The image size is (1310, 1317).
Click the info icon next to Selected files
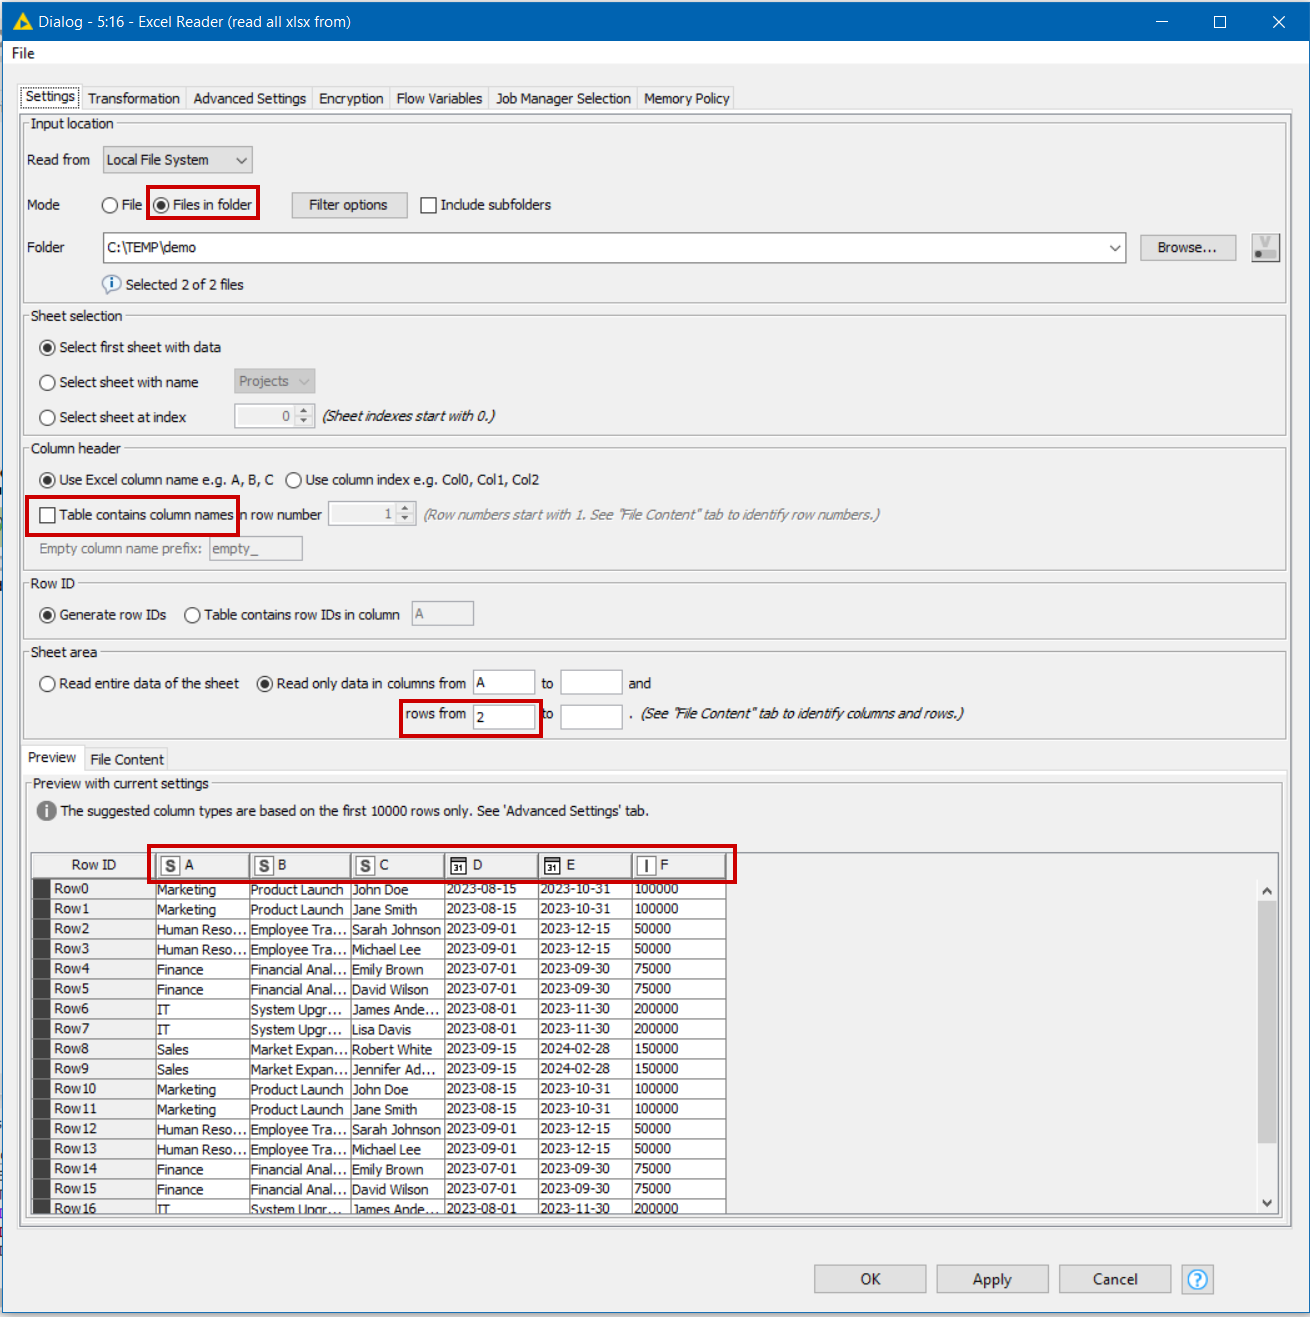point(112,284)
